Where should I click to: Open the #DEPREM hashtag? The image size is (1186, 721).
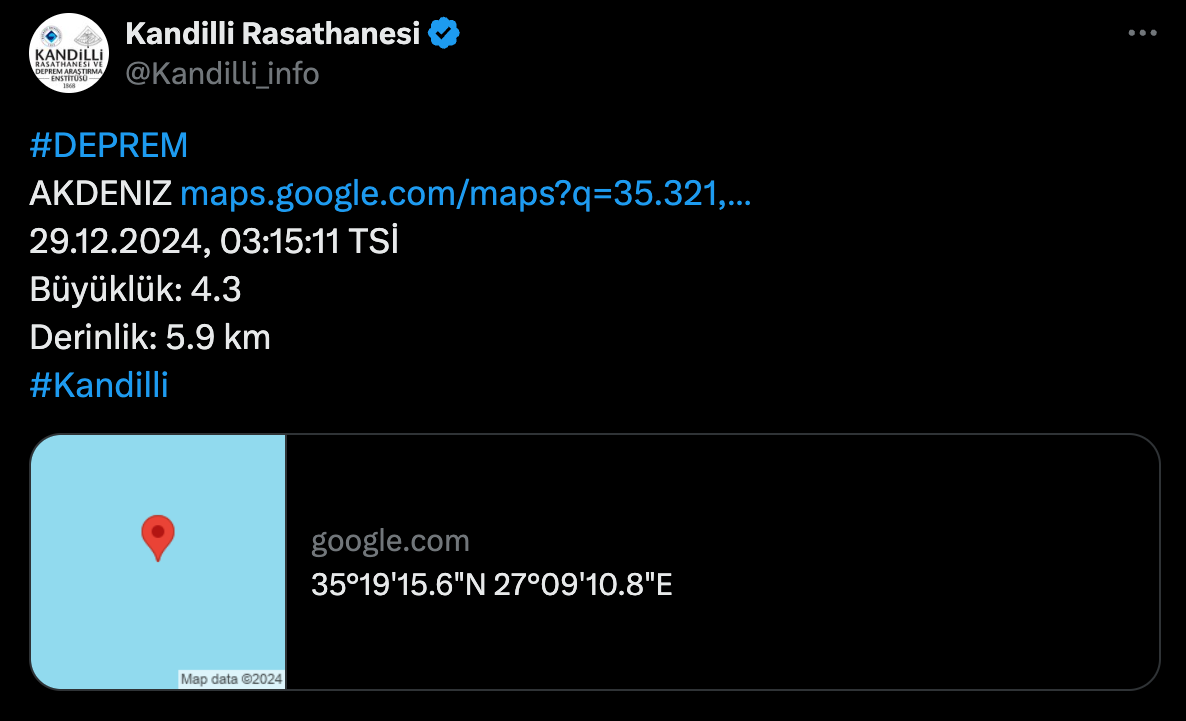pos(109,146)
